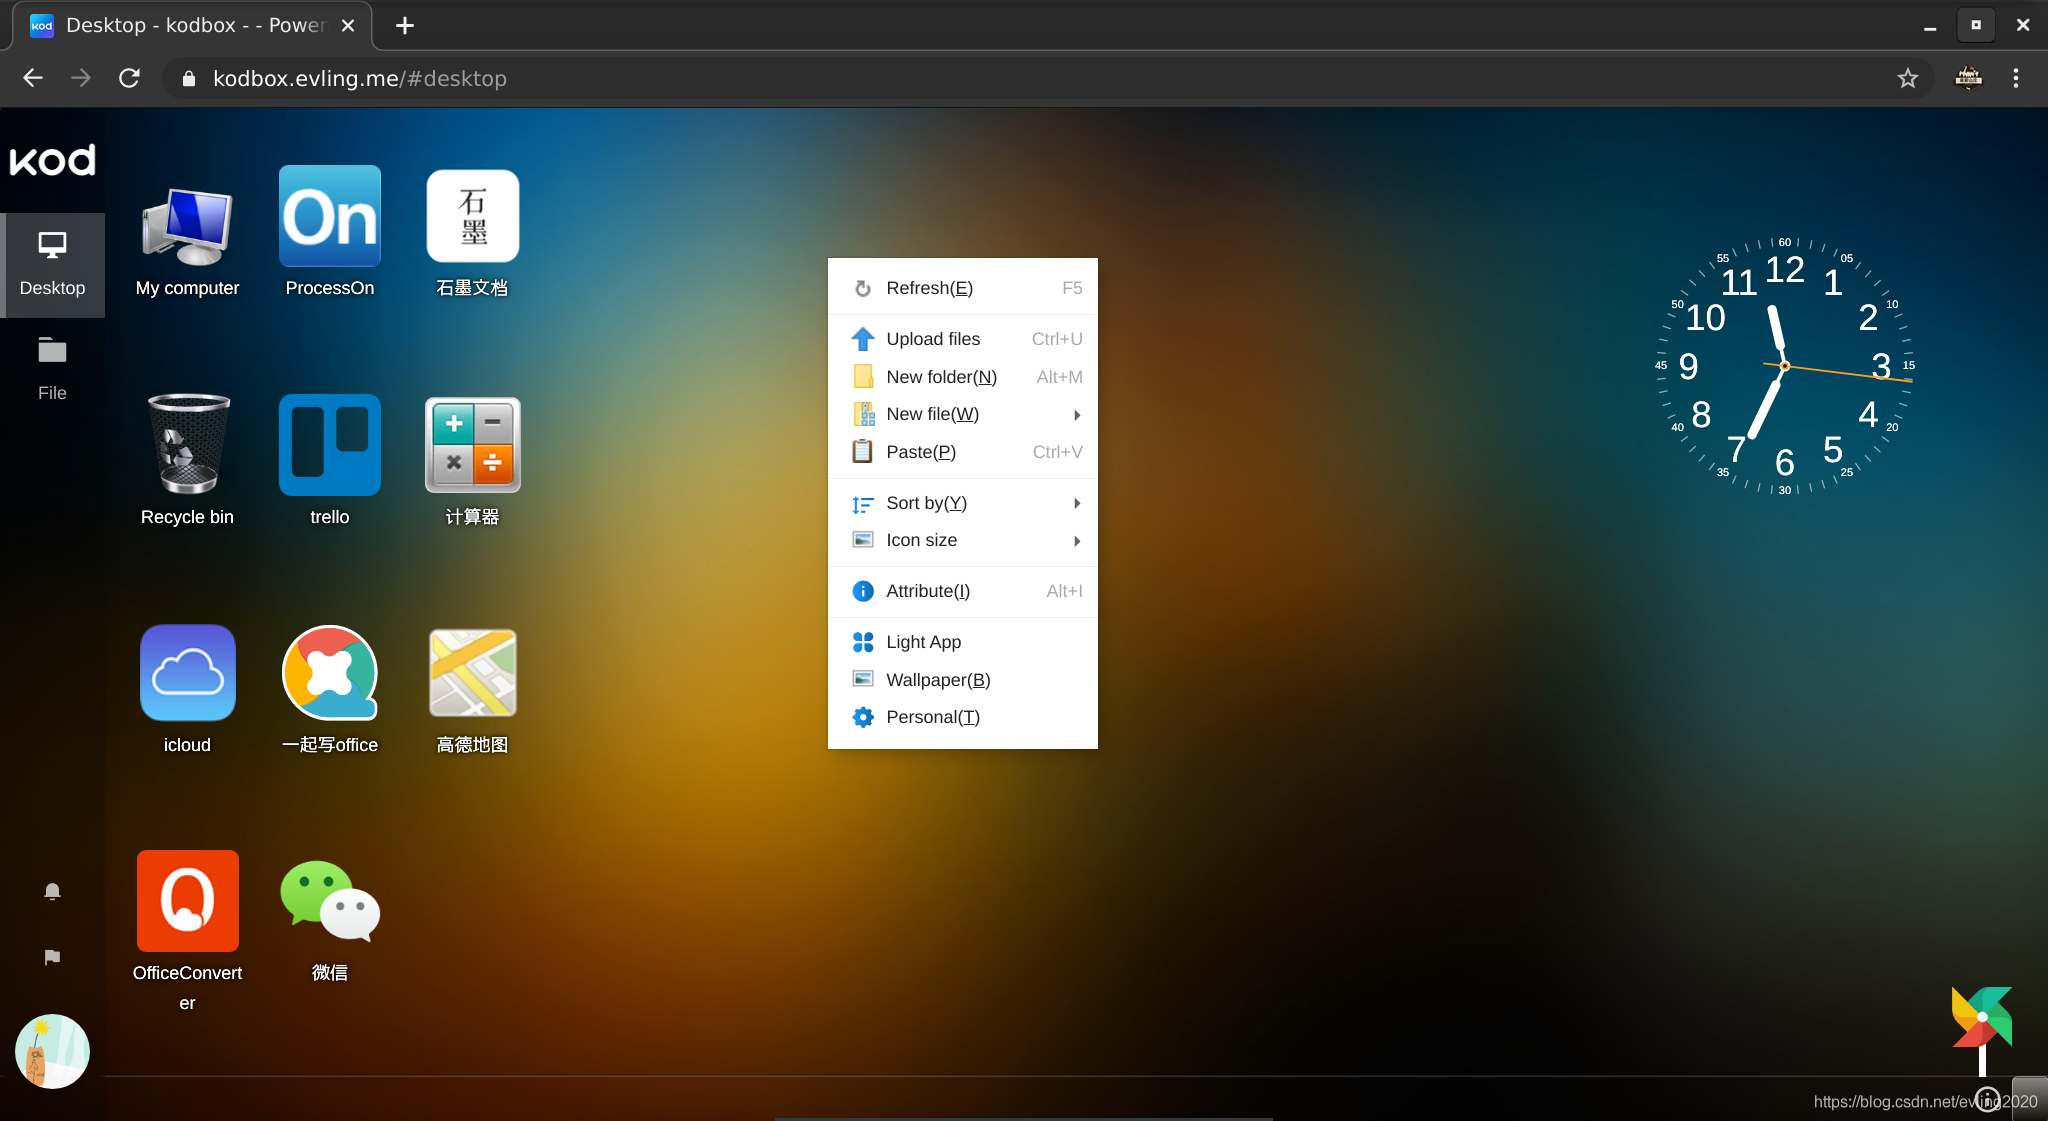Open the Recycle bin icon
This screenshot has height=1121, width=2048.
point(187,446)
